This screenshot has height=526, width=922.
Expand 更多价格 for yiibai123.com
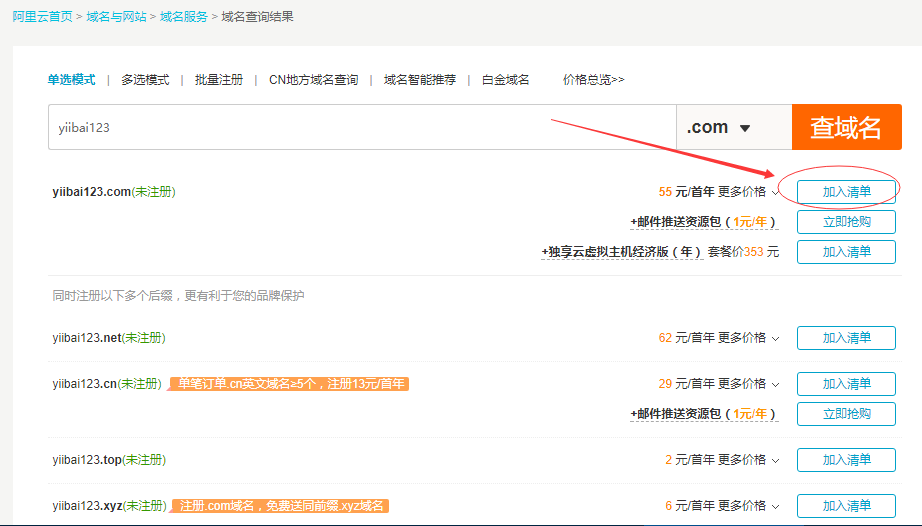[748, 192]
